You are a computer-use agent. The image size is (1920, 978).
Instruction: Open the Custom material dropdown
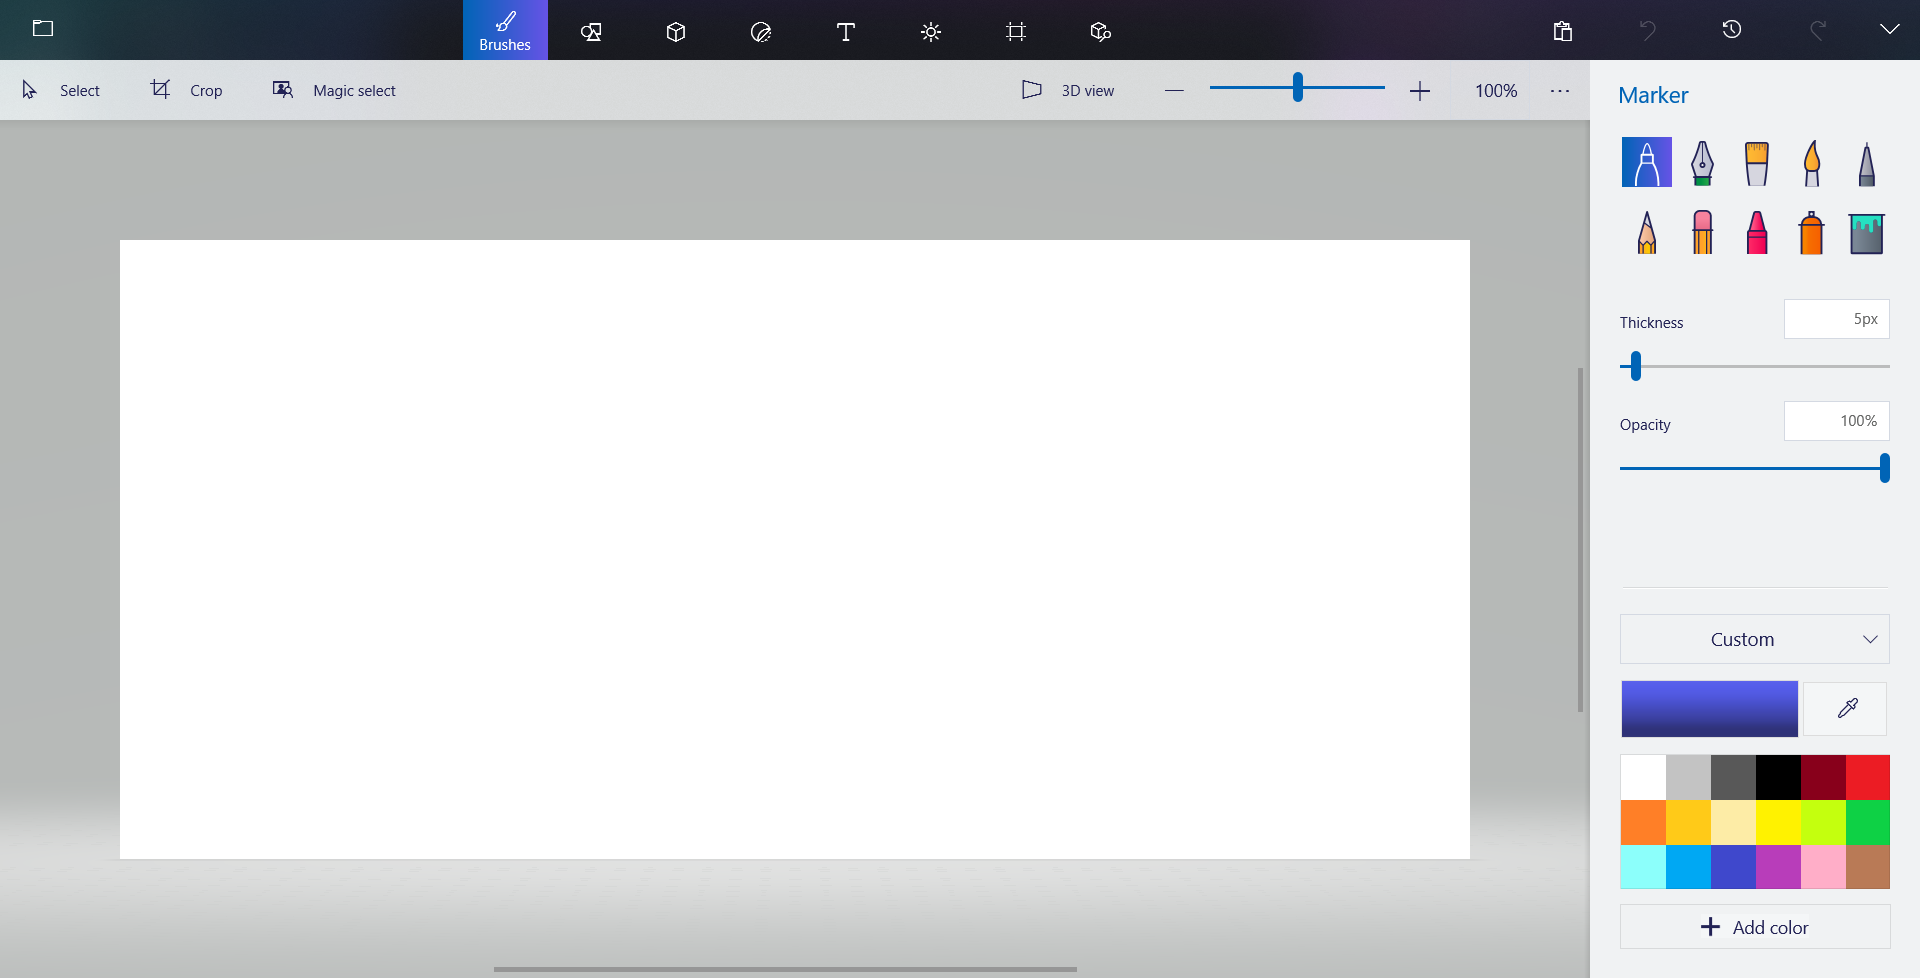coord(1755,639)
